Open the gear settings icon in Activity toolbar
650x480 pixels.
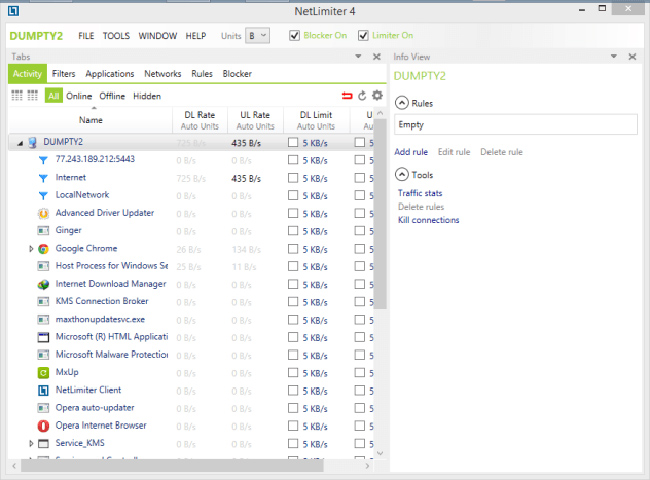pos(377,96)
